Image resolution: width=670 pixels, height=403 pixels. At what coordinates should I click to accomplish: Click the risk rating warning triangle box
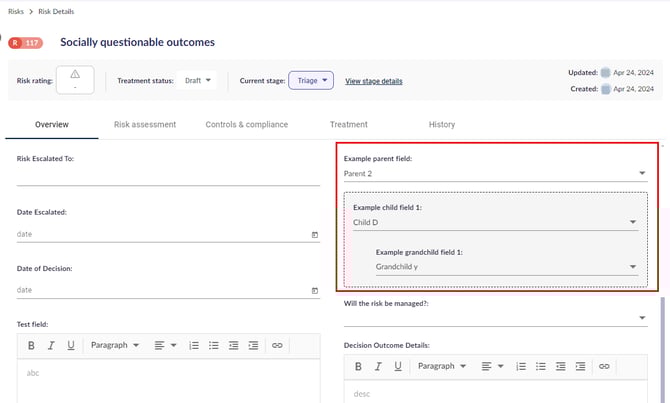tap(75, 80)
